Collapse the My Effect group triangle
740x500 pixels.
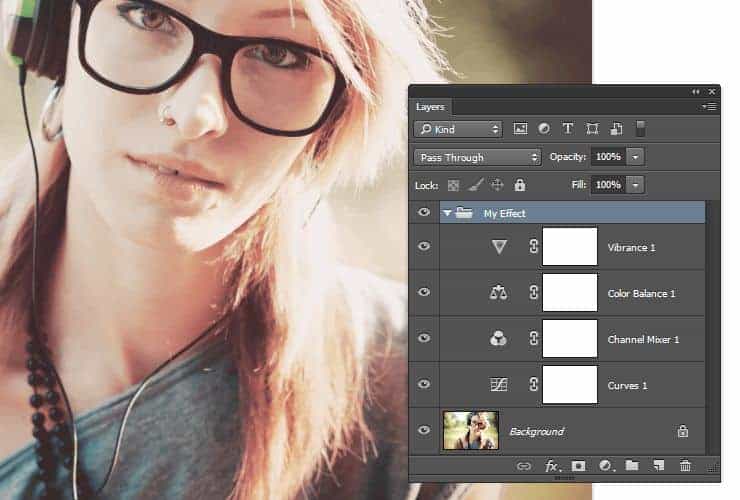(447, 213)
